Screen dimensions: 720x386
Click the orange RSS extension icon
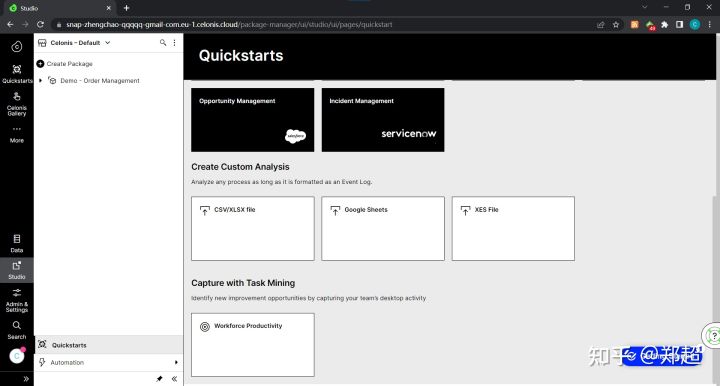pyautogui.click(x=634, y=25)
